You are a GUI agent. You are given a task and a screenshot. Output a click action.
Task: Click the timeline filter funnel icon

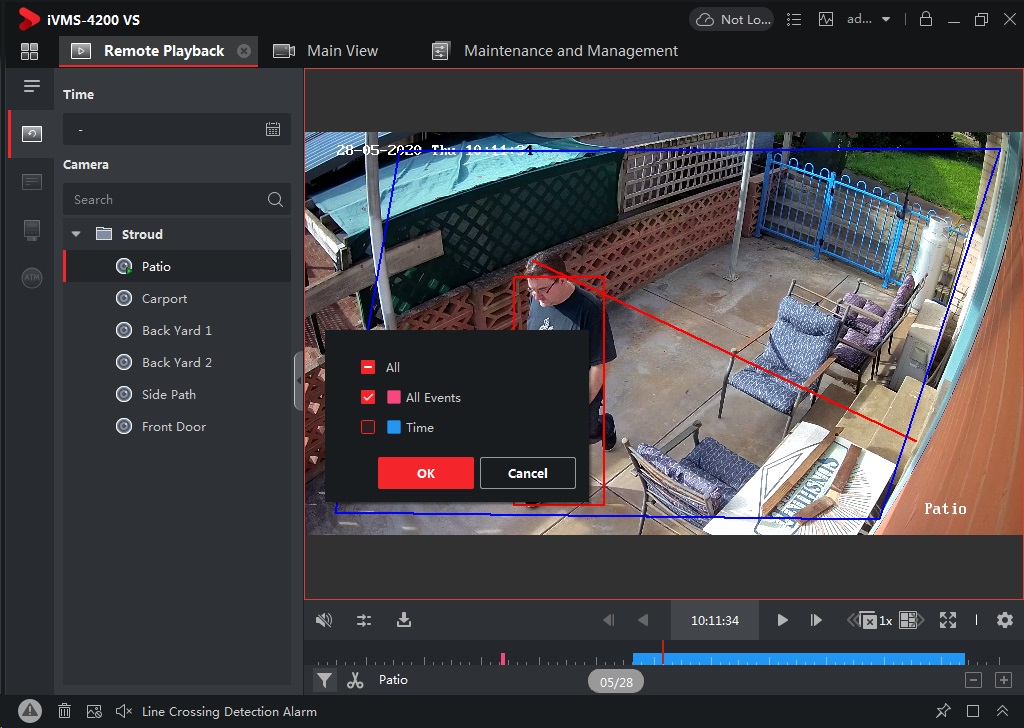[x=324, y=680]
